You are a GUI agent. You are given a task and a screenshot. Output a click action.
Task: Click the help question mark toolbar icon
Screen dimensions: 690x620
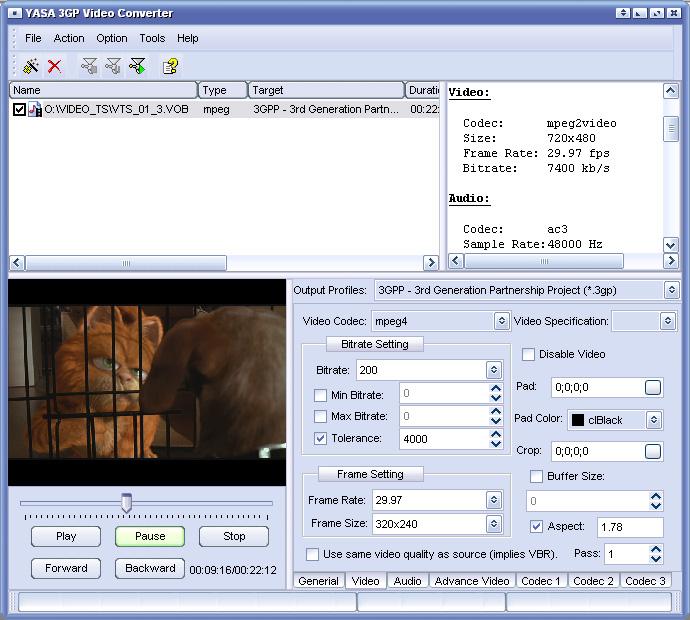pos(170,66)
